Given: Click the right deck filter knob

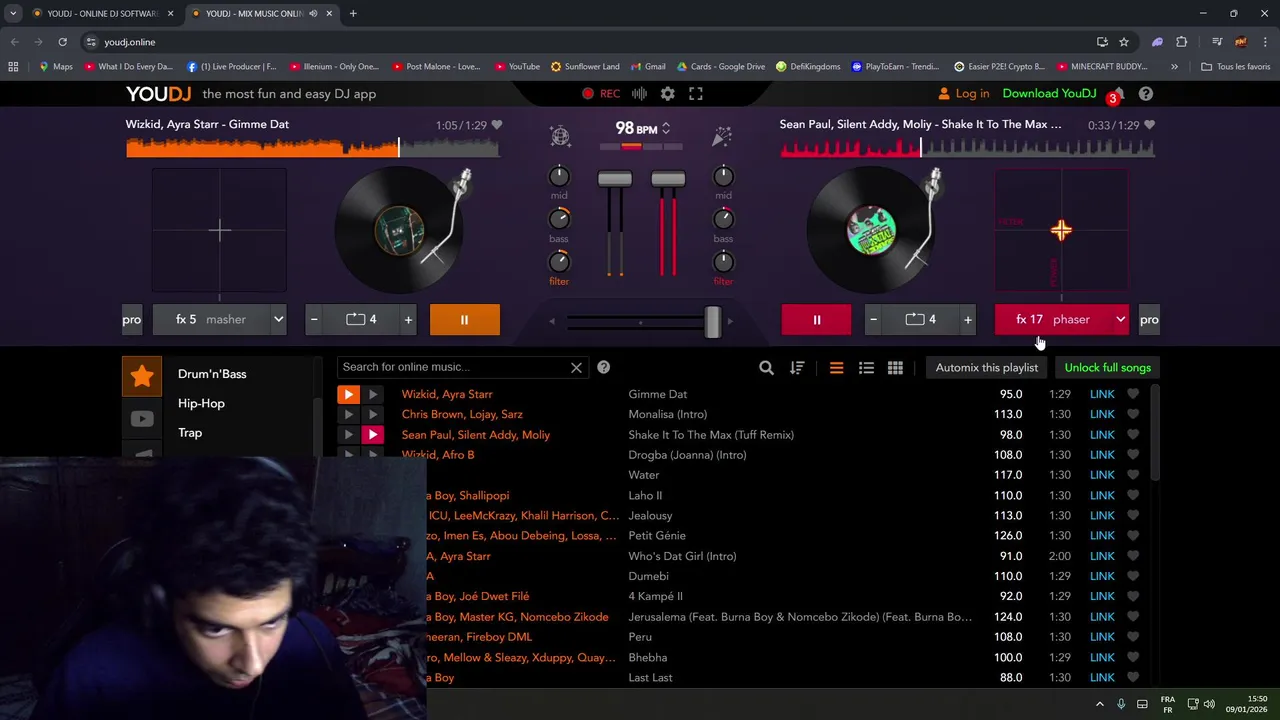Looking at the screenshot, I should pos(723,262).
